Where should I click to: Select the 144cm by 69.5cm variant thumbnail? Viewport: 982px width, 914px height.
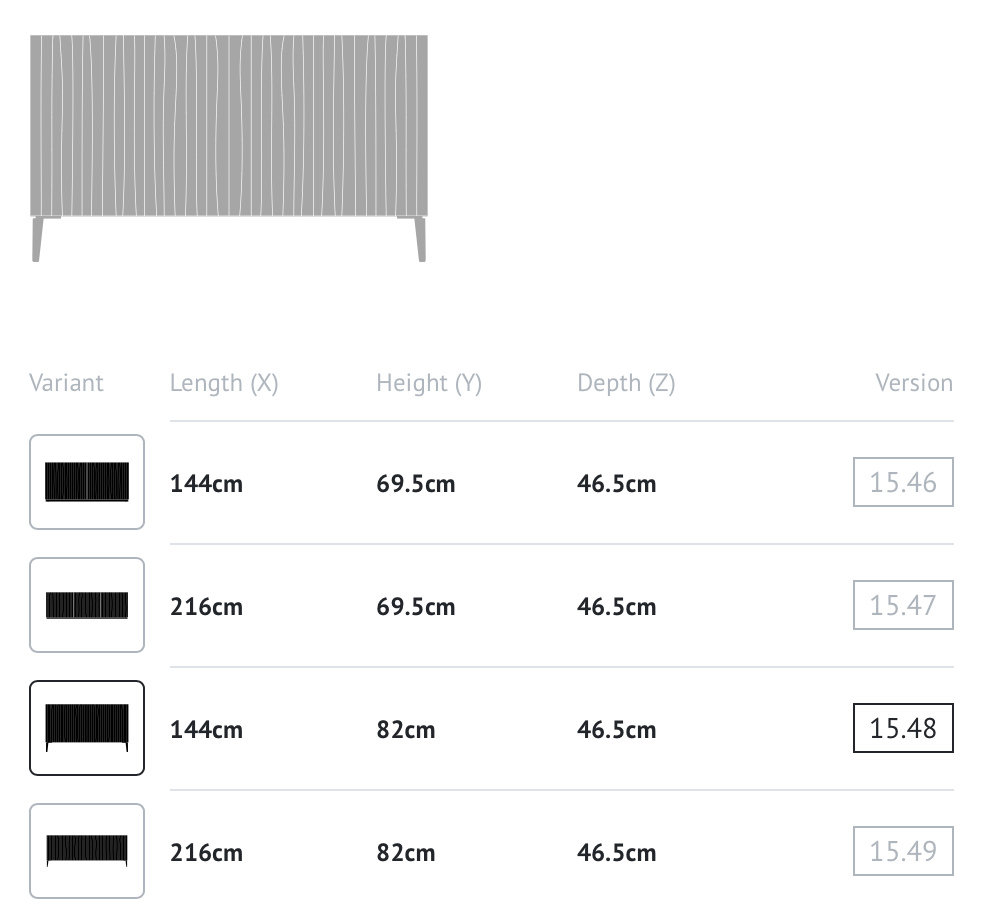click(87, 482)
